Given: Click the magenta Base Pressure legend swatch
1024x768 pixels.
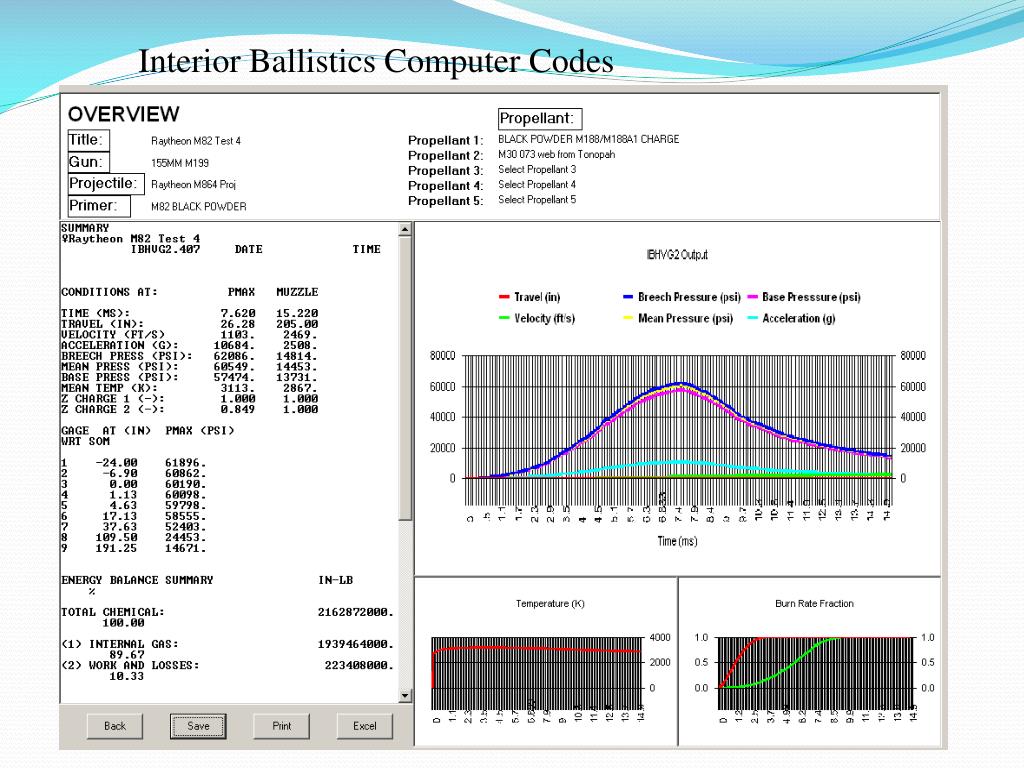Looking at the screenshot, I should pyautogui.click(x=752, y=297).
